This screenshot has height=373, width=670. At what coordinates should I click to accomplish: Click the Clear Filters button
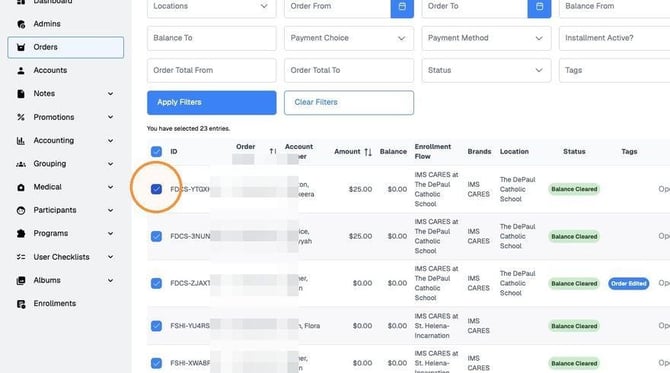(349, 103)
